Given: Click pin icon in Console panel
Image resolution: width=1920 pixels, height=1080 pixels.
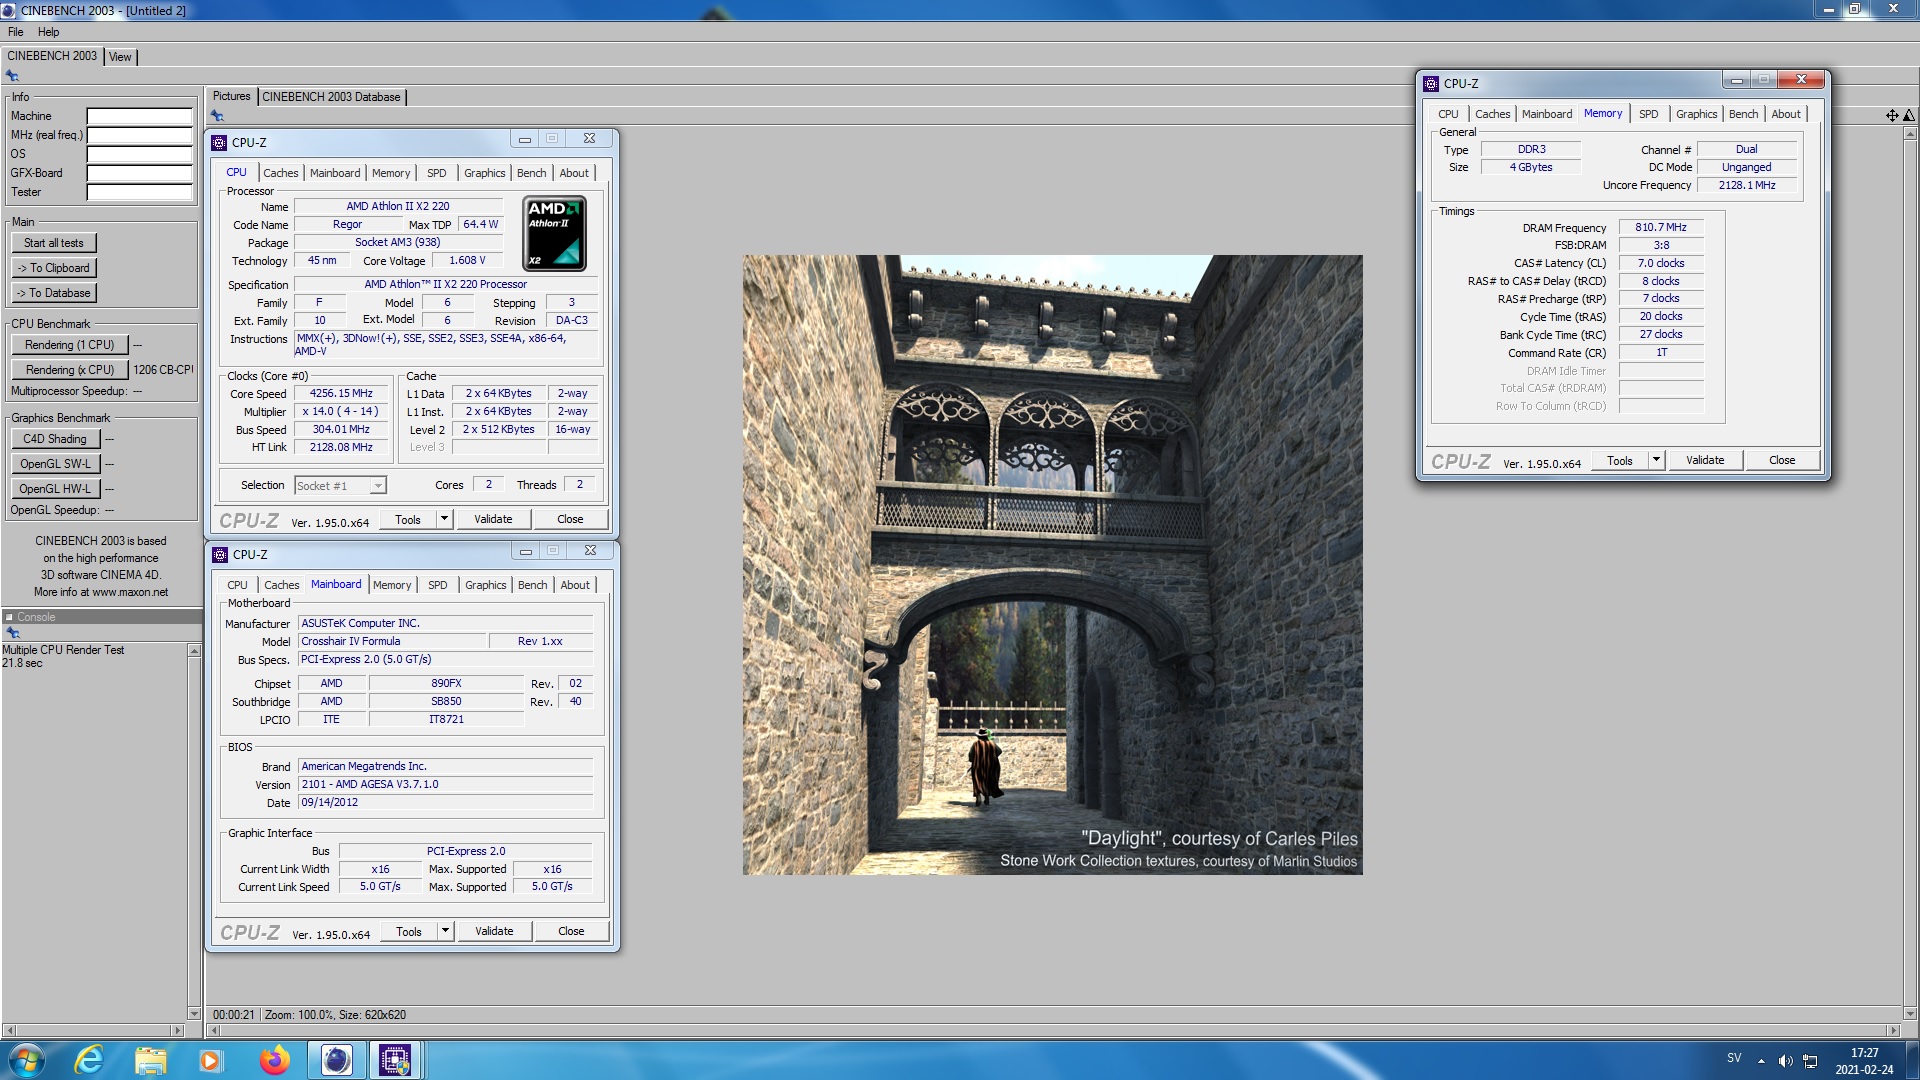Looking at the screenshot, I should point(12,633).
